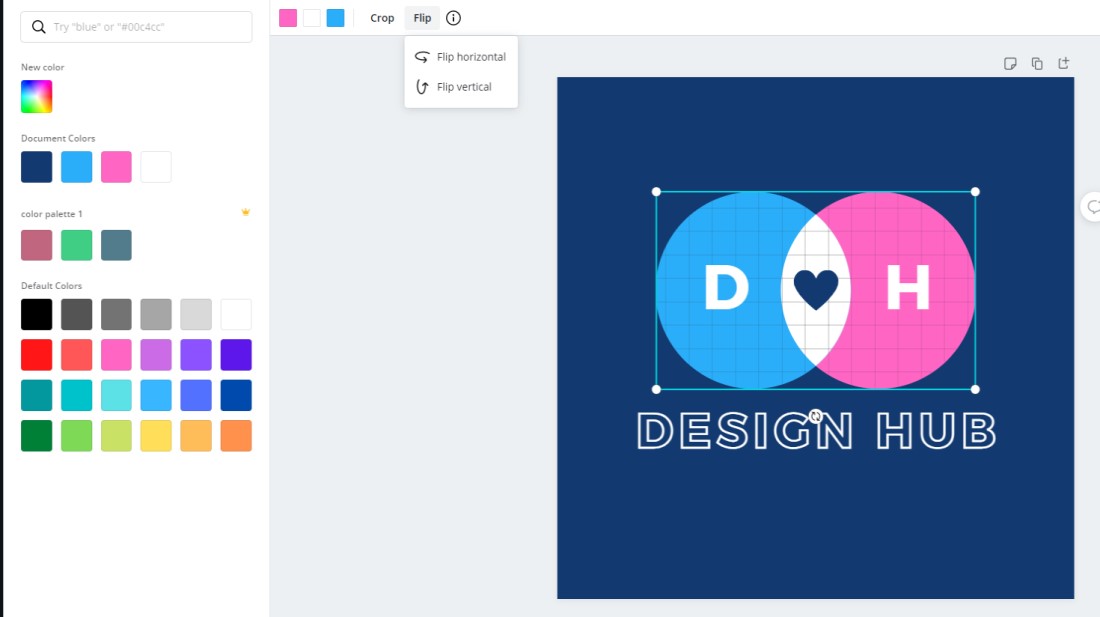1100x617 pixels.
Task: Select the turquoise default color
Action: click(76, 395)
